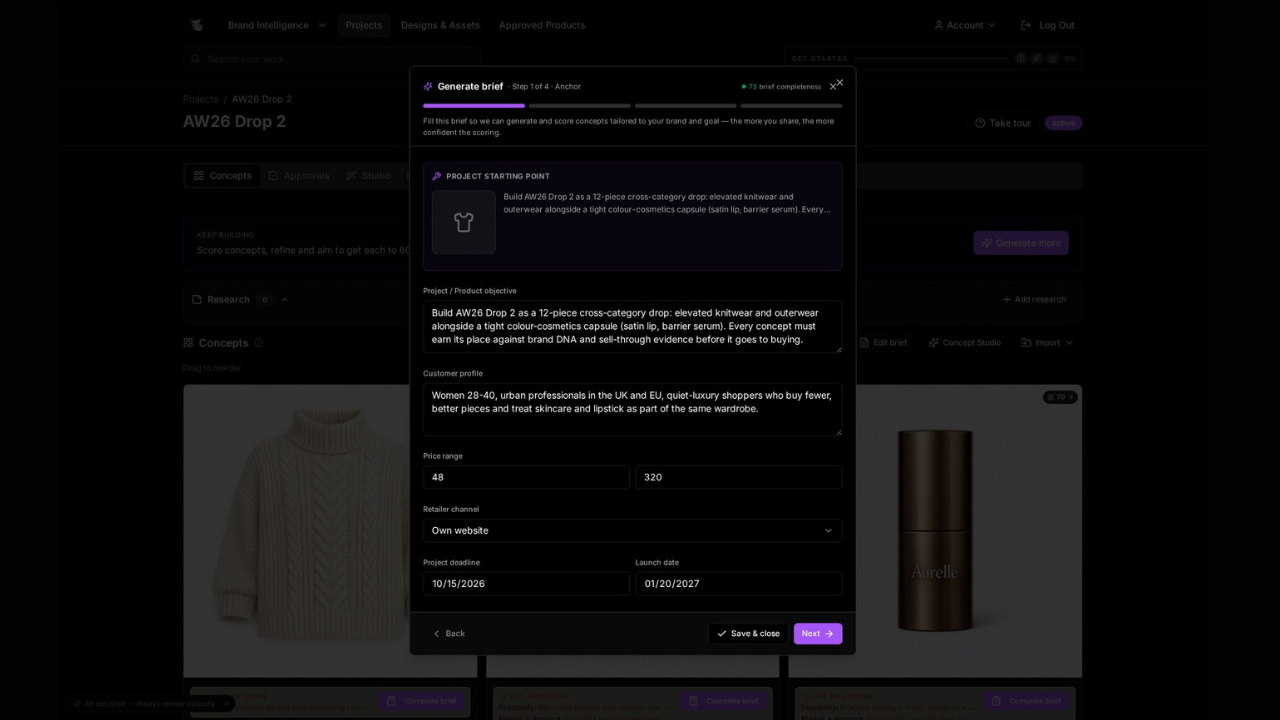Click the key icon next to Project Starting Point
This screenshot has height=720, width=1280.
click(x=437, y=176)
